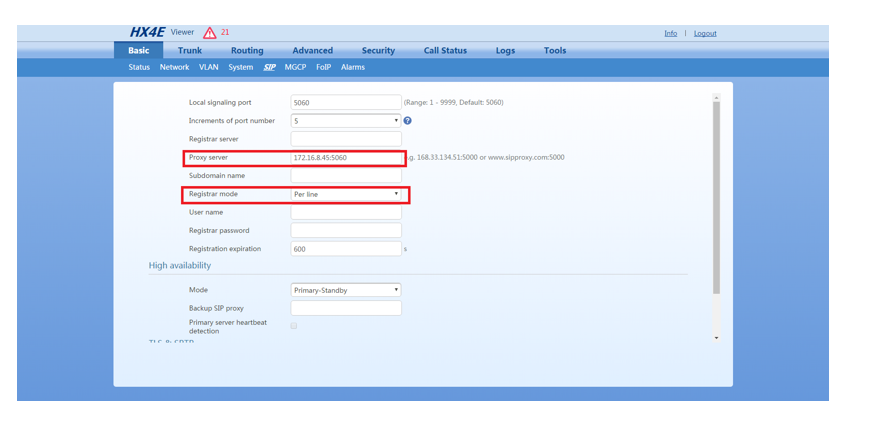
Task: Click the Logout link
Action: tap(705, 34)
